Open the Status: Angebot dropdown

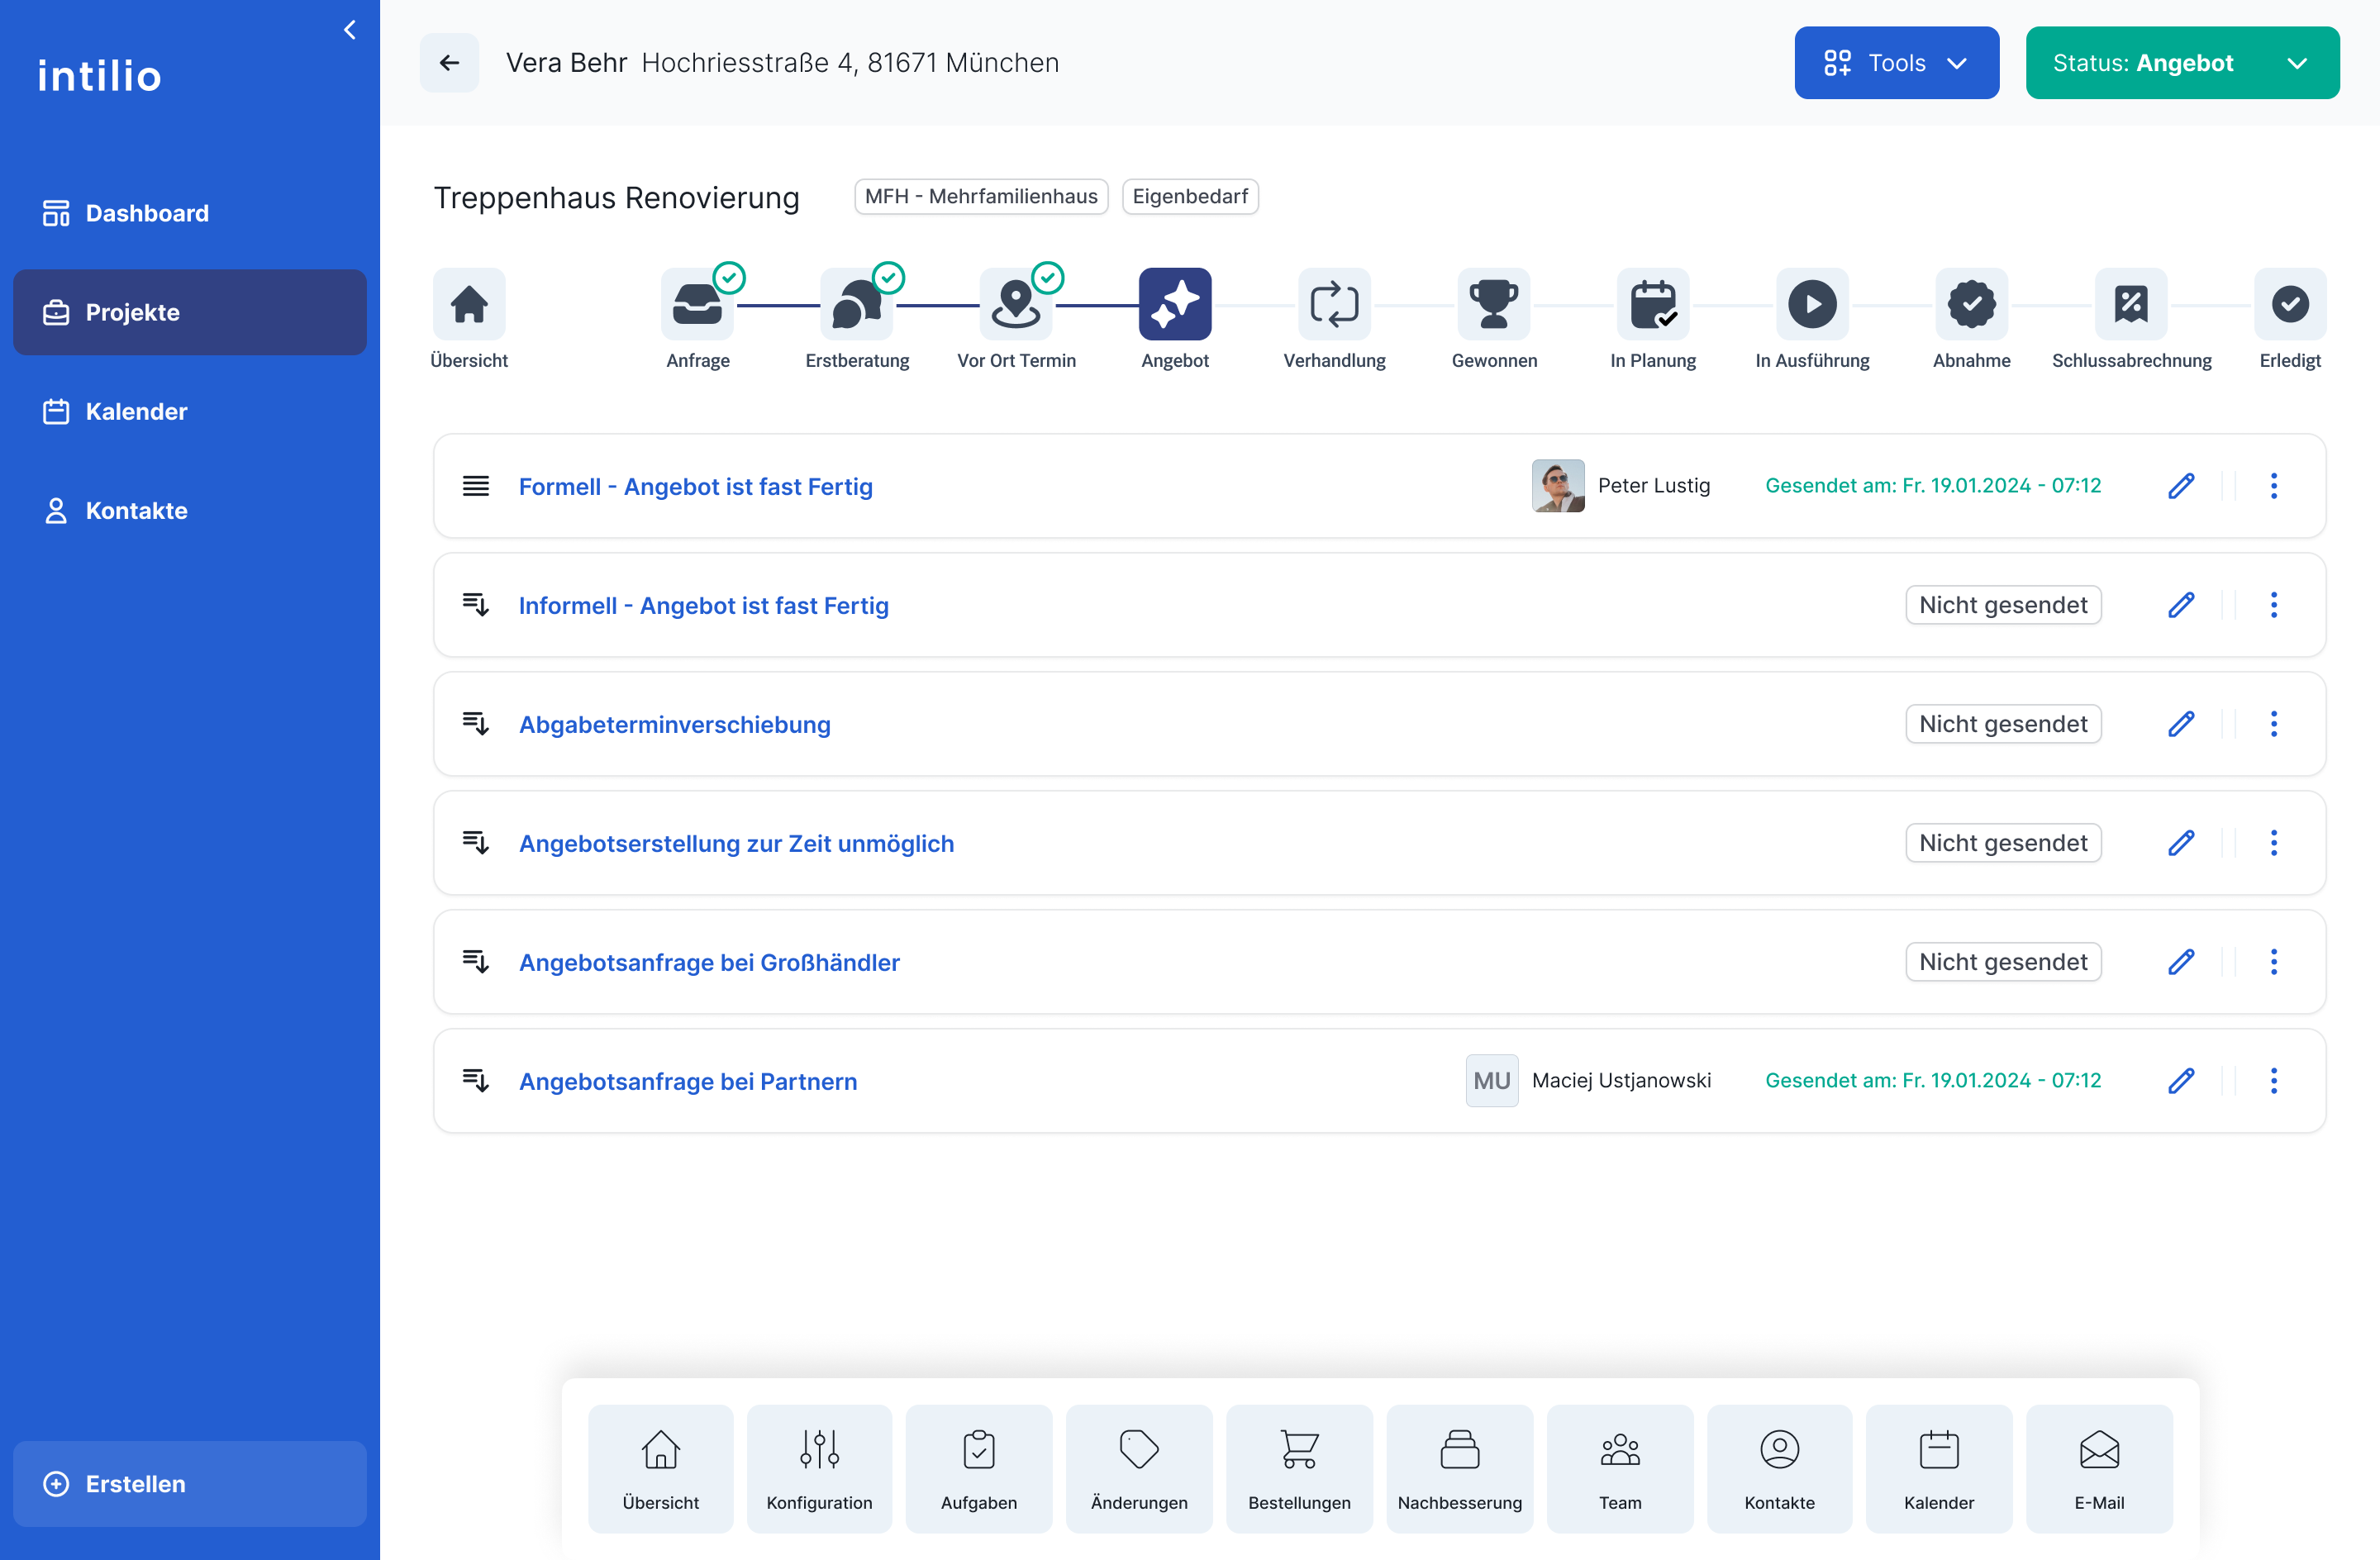(2182, 63)
